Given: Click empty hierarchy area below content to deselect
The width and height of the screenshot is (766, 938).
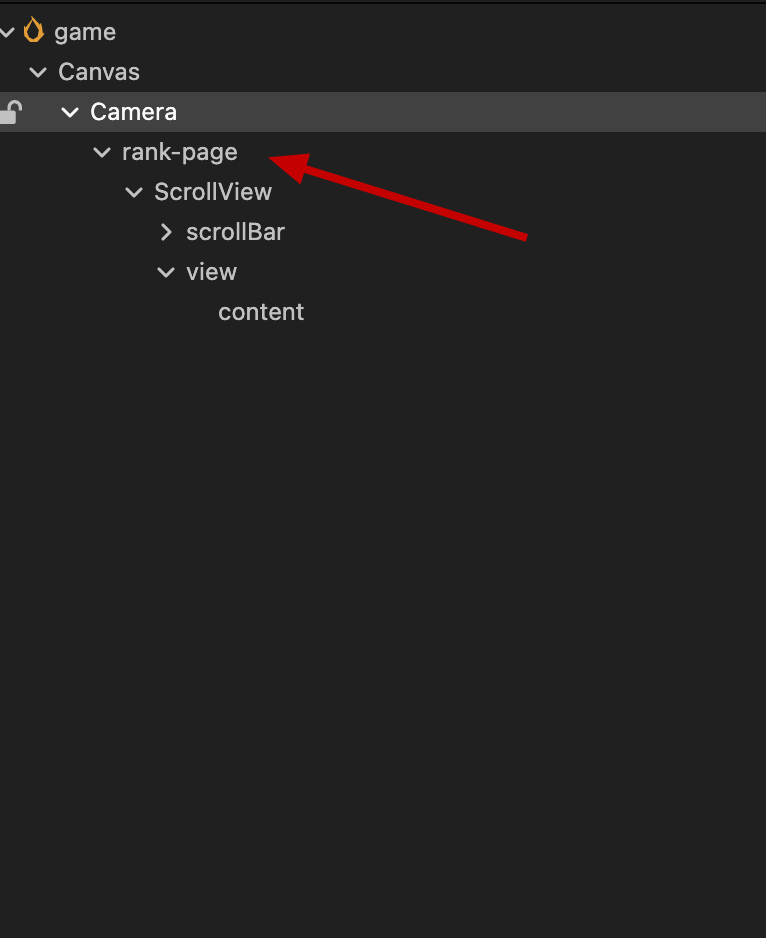Looking at the screenshot, I should [x=380, y=600].
